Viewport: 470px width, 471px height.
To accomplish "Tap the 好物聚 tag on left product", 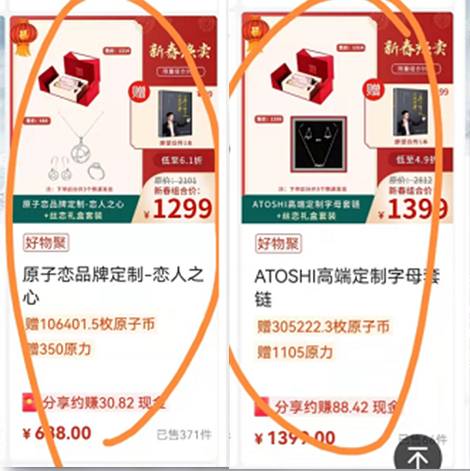I will coord(46,242).
